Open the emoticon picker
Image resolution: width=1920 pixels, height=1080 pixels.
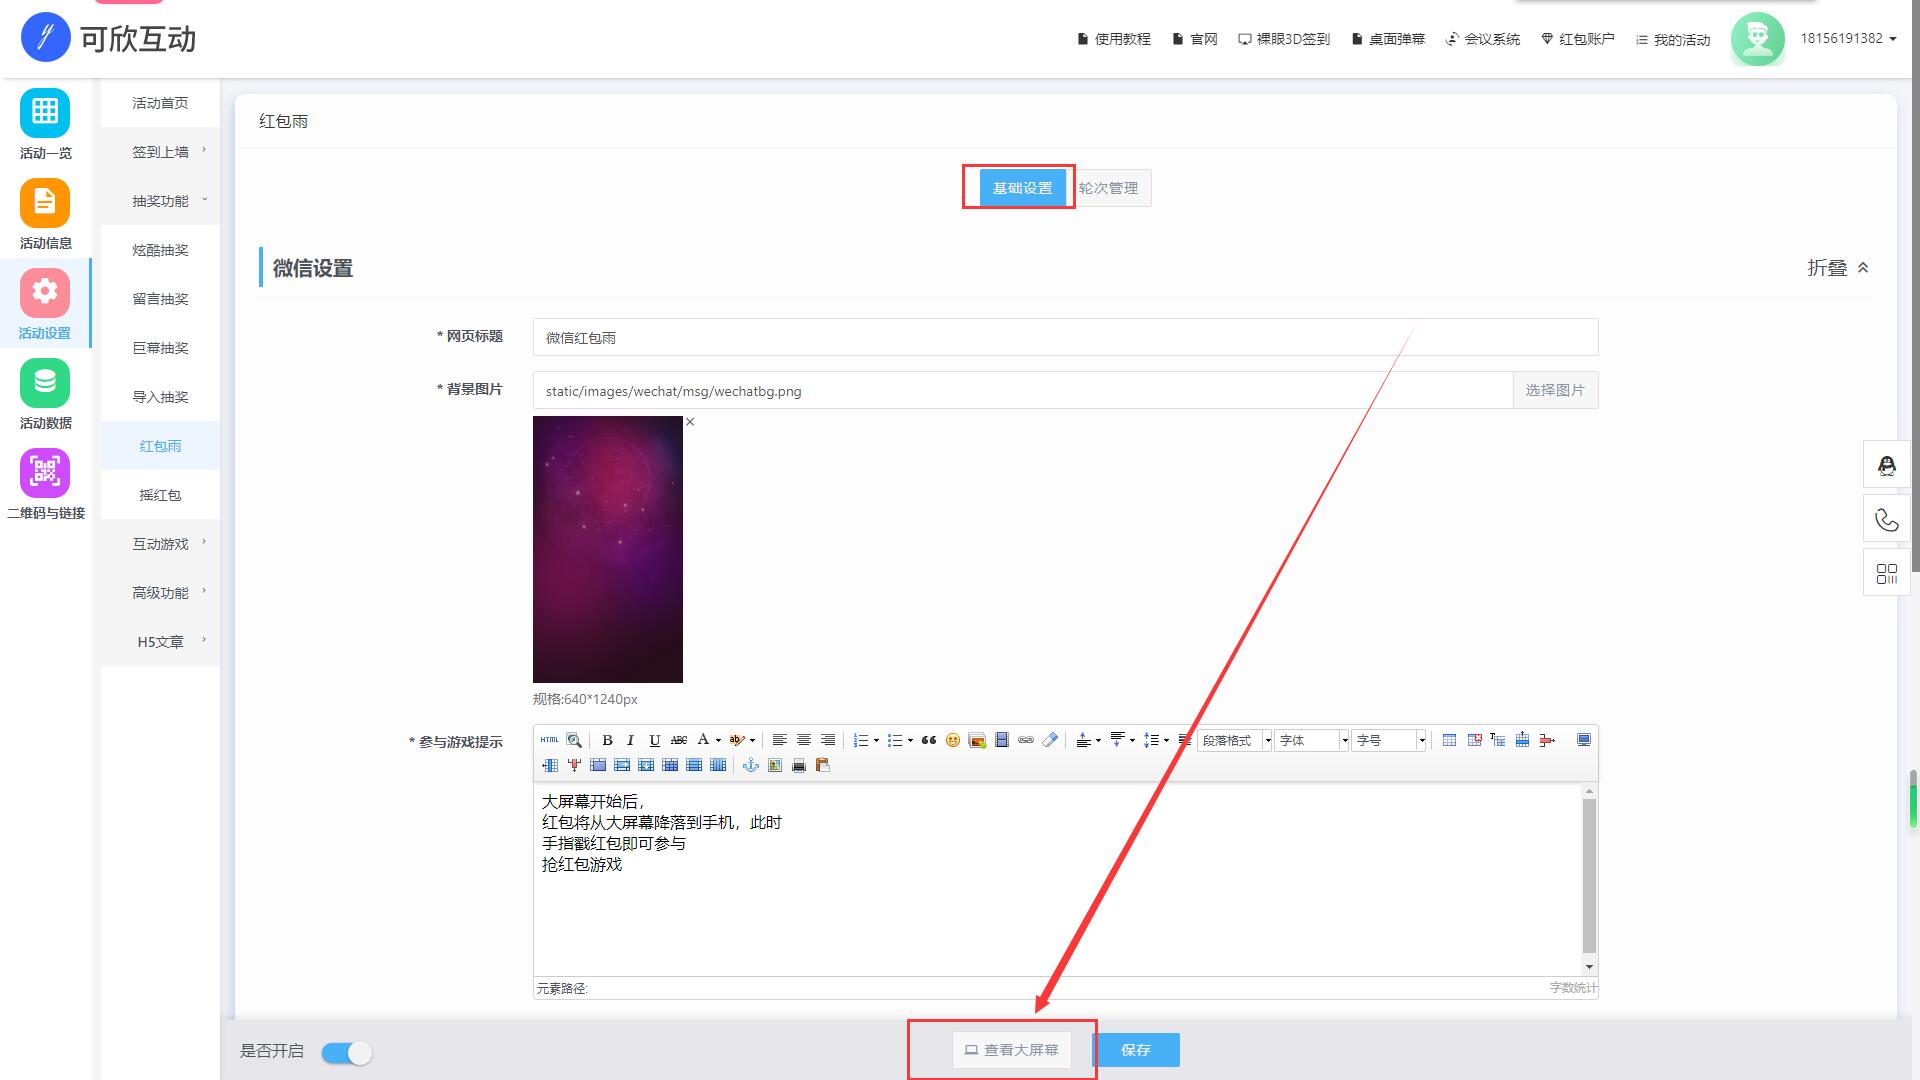click(953, 740)
